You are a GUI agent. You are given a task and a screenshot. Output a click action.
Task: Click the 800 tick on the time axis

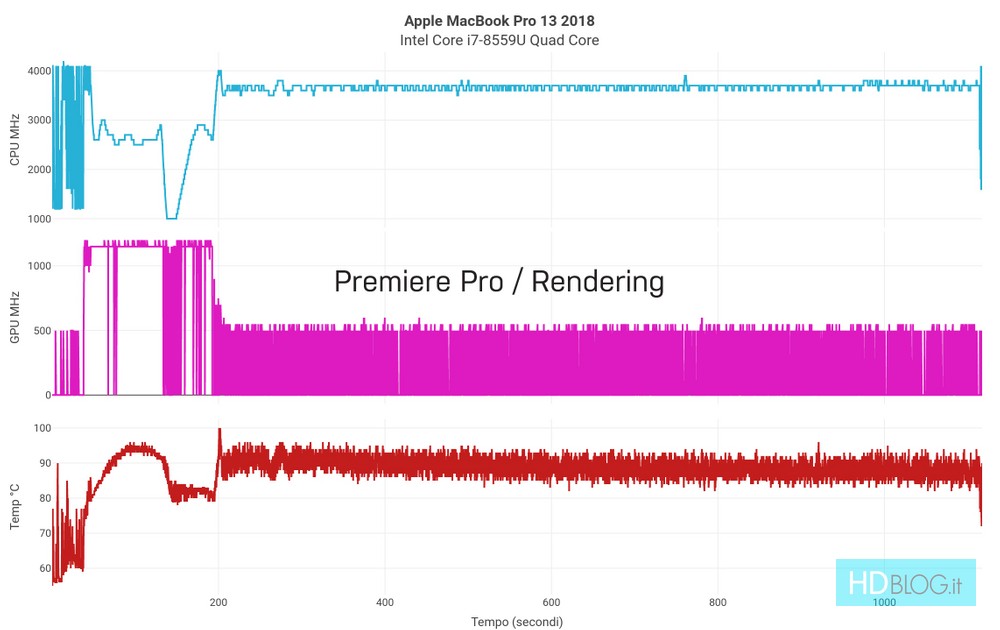pyautogui.click(x=716, y=603)
